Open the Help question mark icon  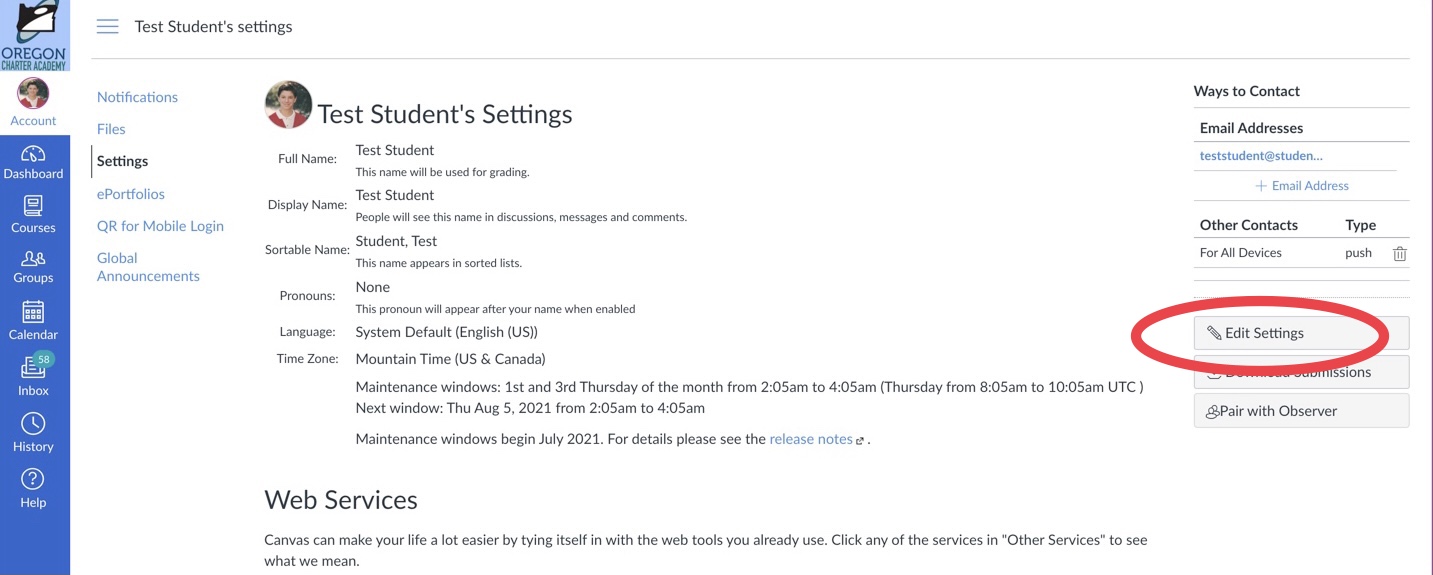click(x=33, y=479)
